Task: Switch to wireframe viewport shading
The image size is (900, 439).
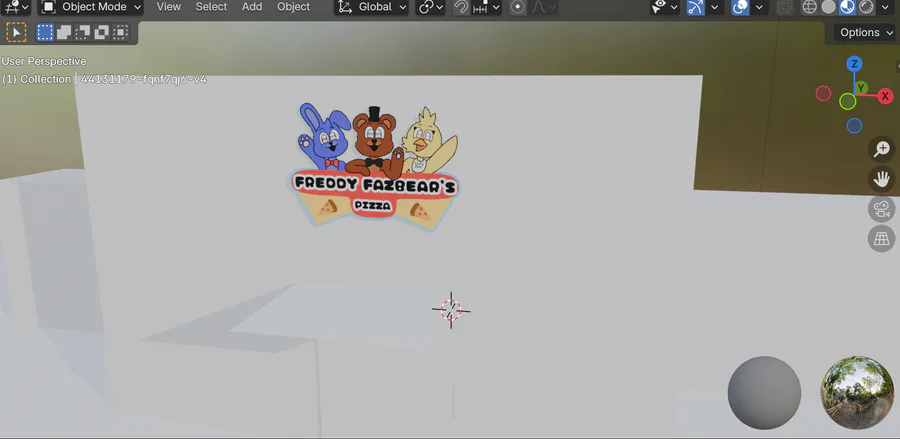Action: pyautogui.click(x=809, y=7)
